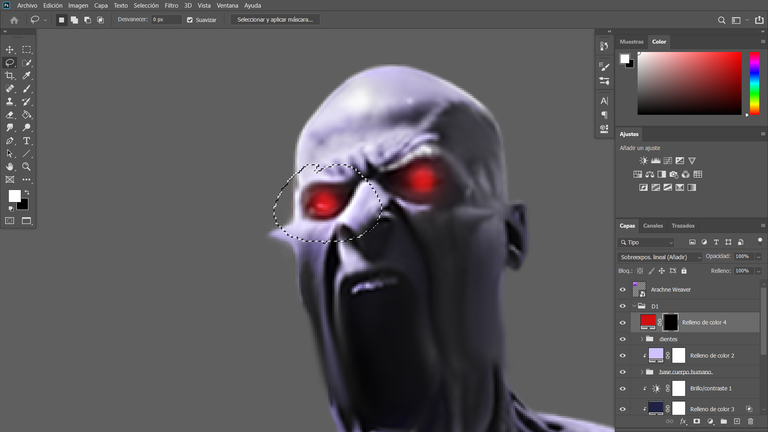
Task: Open the Tipo layer filter dropdown
Action: click(647, 242)
